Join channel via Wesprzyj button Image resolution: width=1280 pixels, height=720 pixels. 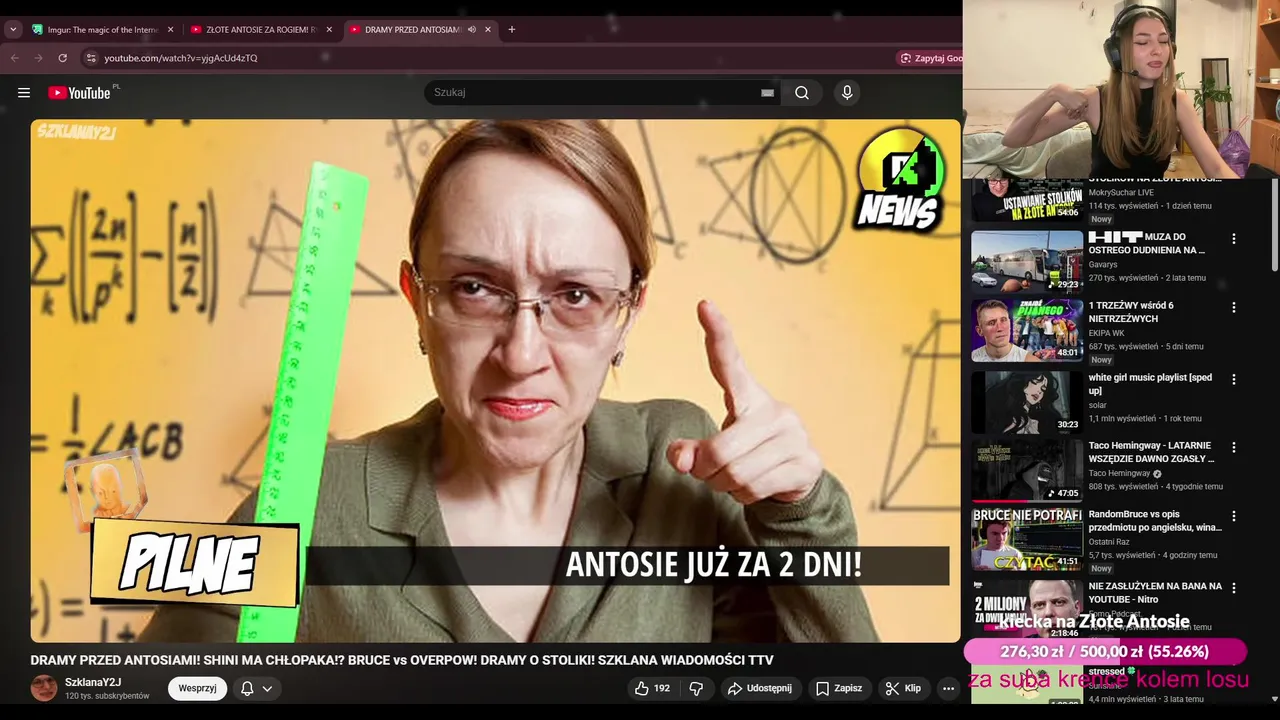click(x=197, y=688)
